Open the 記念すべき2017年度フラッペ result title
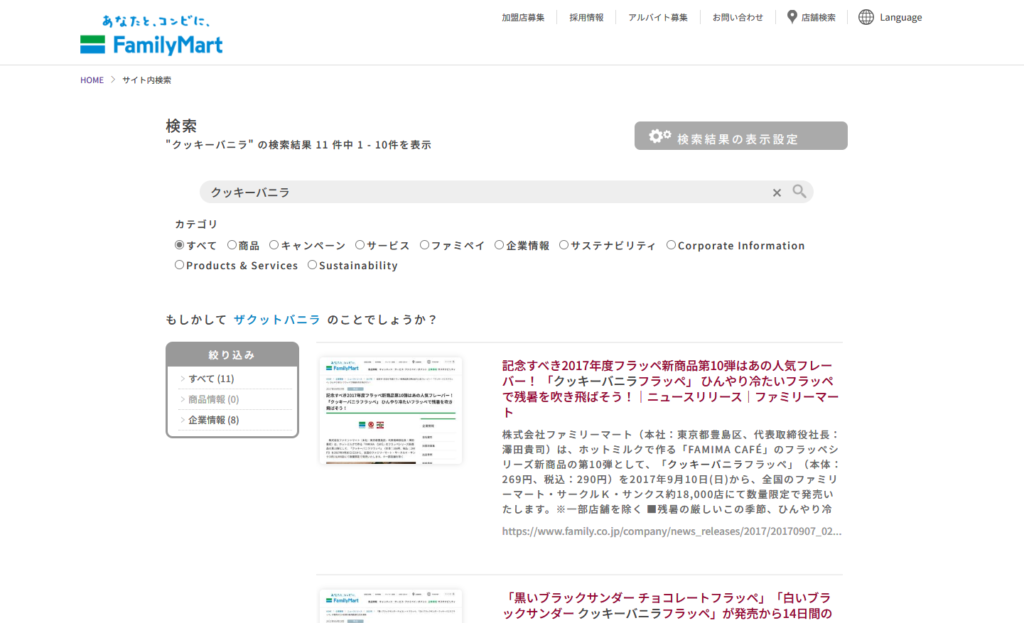This screenshot has width=1024, height=623. [x=671, y=389]
